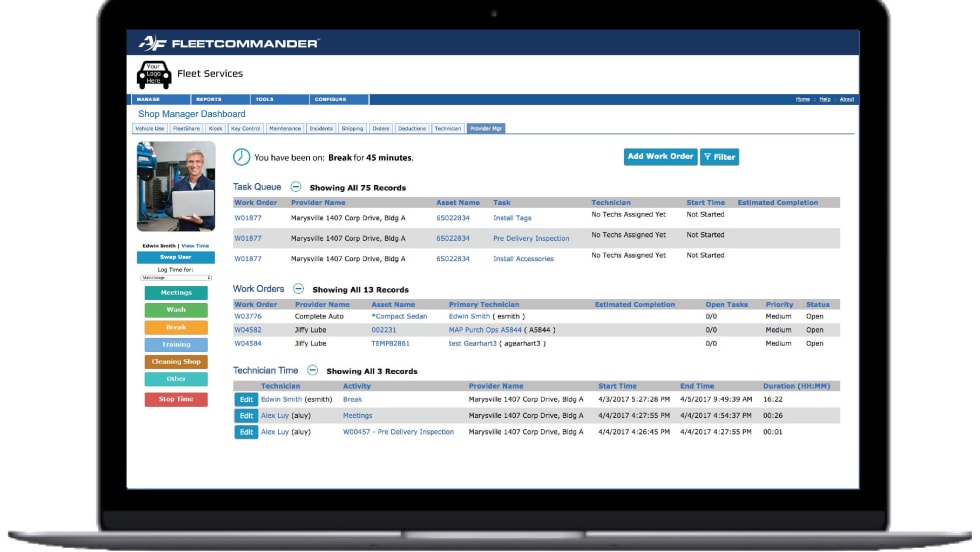Click the technician profile photo
Image resolution: width=980 pixels, height=552 pixels.
click(x=175, y=188)
